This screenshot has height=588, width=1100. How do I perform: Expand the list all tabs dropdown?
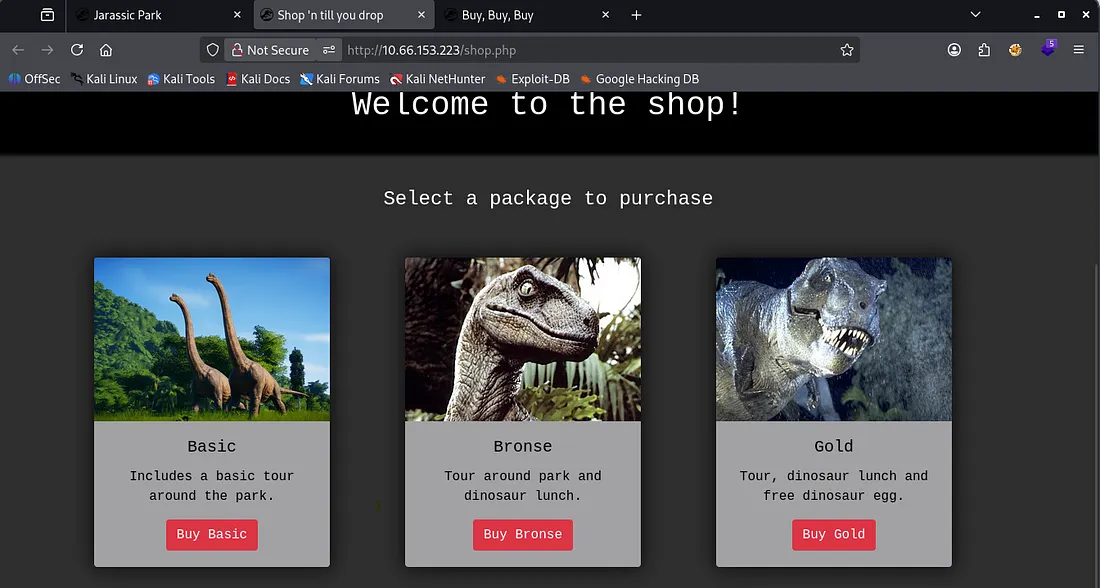click(976, 15)
